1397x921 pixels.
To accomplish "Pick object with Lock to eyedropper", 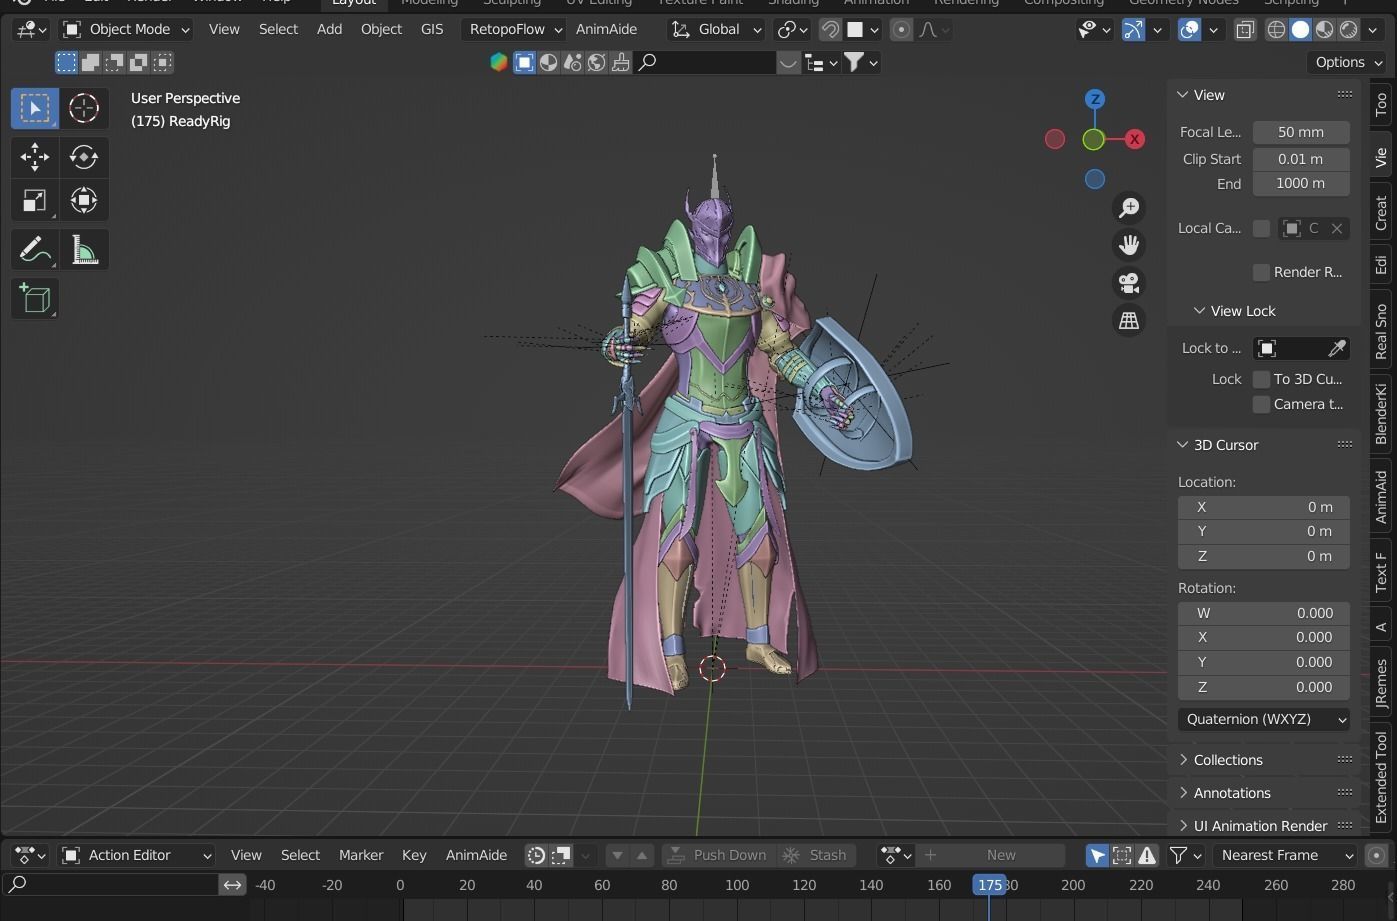I will pyautogui.click(x=1336, y=348).
